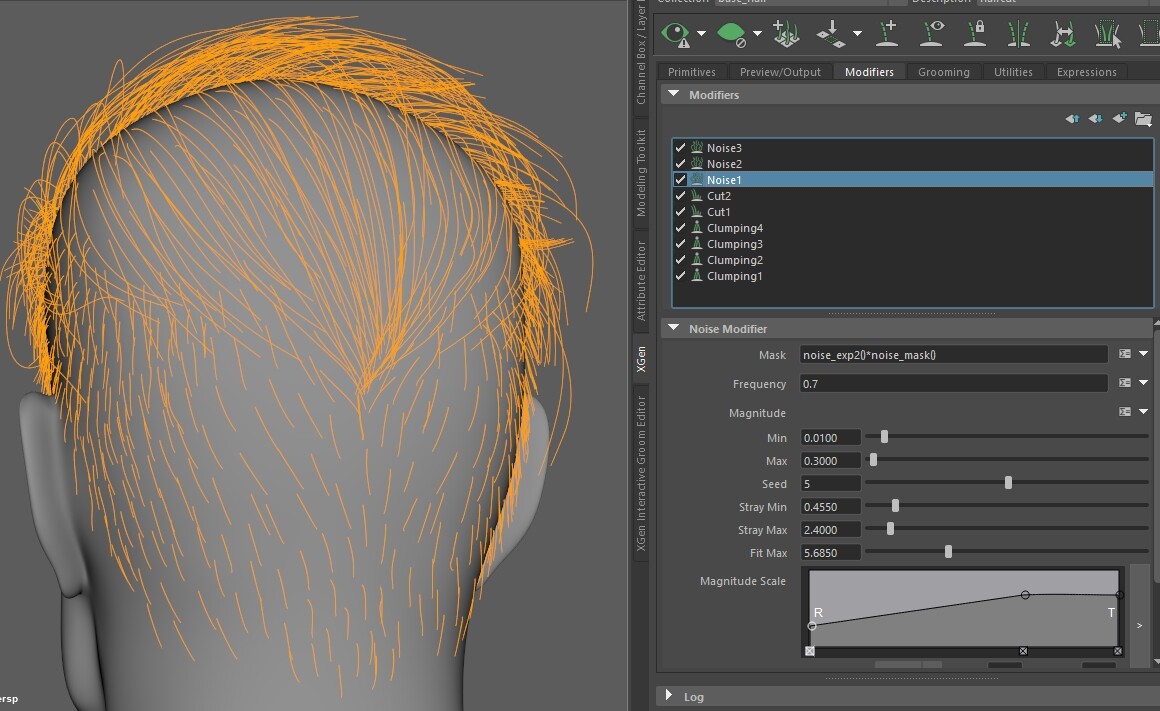1160x711 pixels.
Task: Select right ramp key marker box
Action: (x=1118, y=651)
